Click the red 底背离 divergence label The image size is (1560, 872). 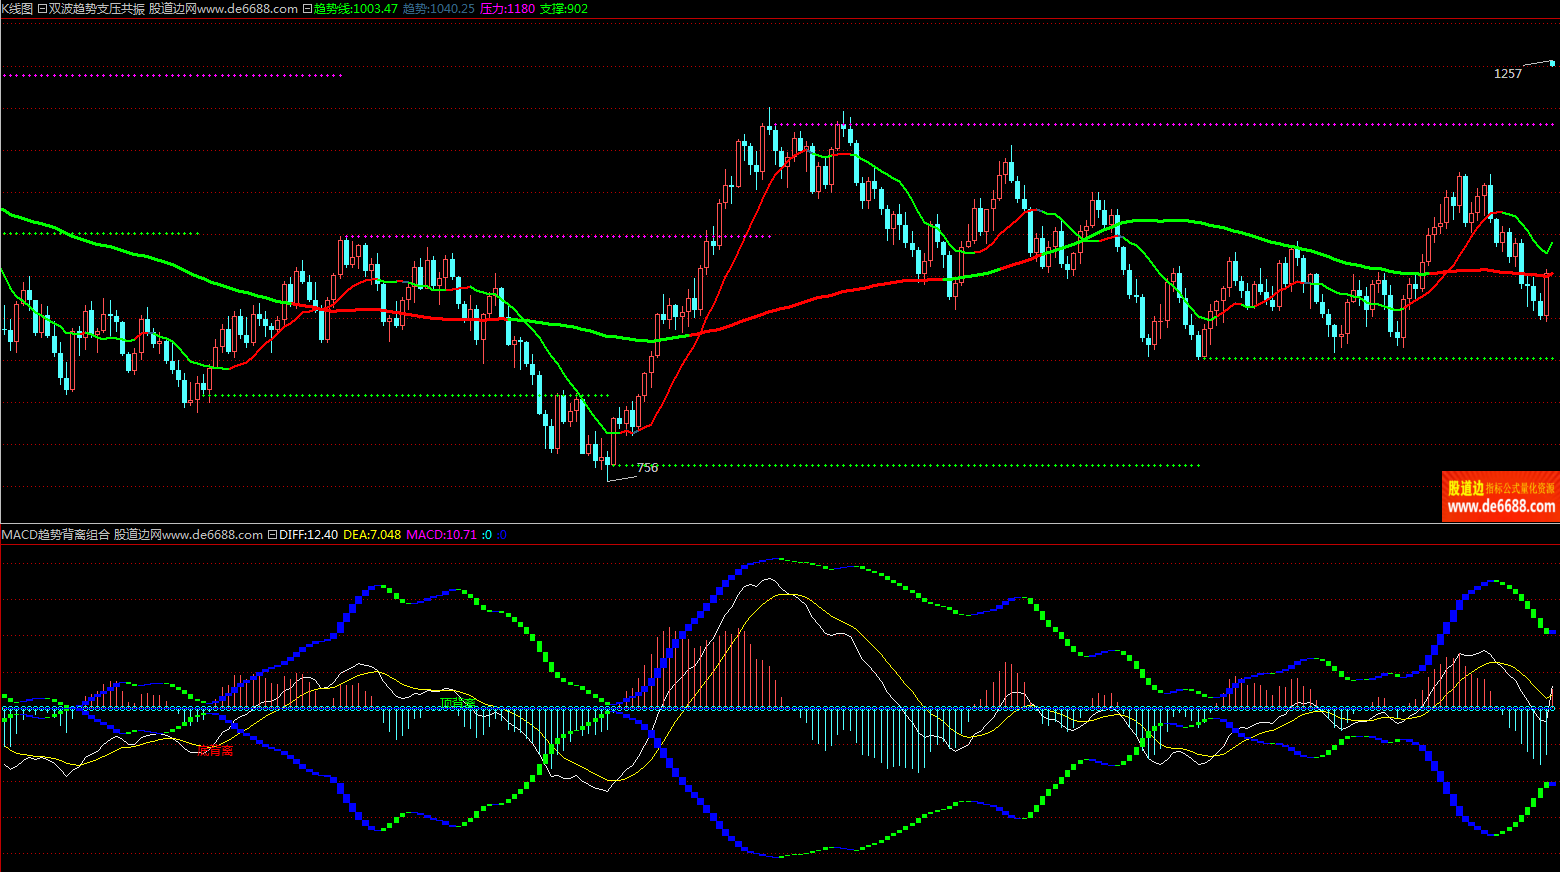215,750
